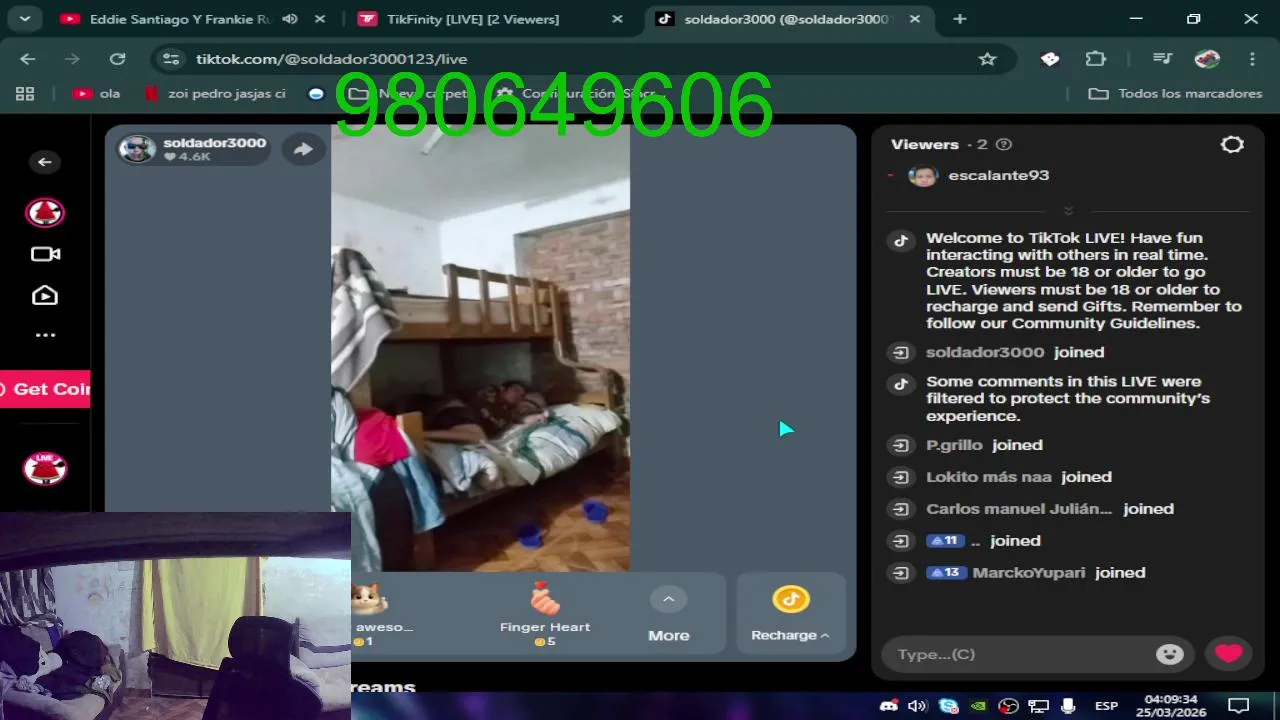
Task: Click P.grillo joined message
Action: click(x=984, y=445)
